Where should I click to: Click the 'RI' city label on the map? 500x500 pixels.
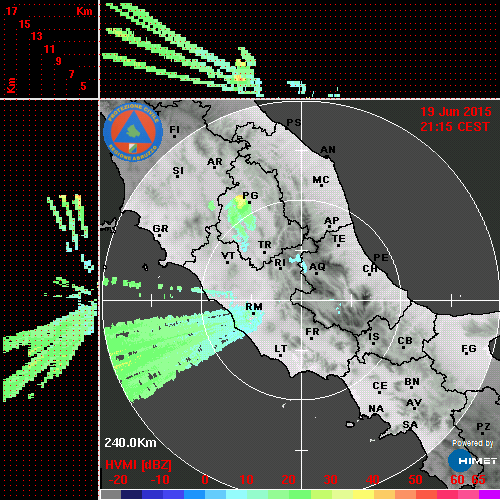click(x=280, y=263)
